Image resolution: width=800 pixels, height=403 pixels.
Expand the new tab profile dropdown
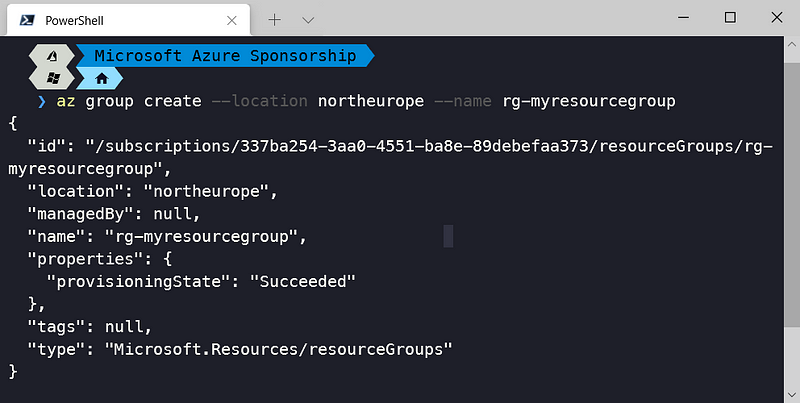tap(308, 19)
